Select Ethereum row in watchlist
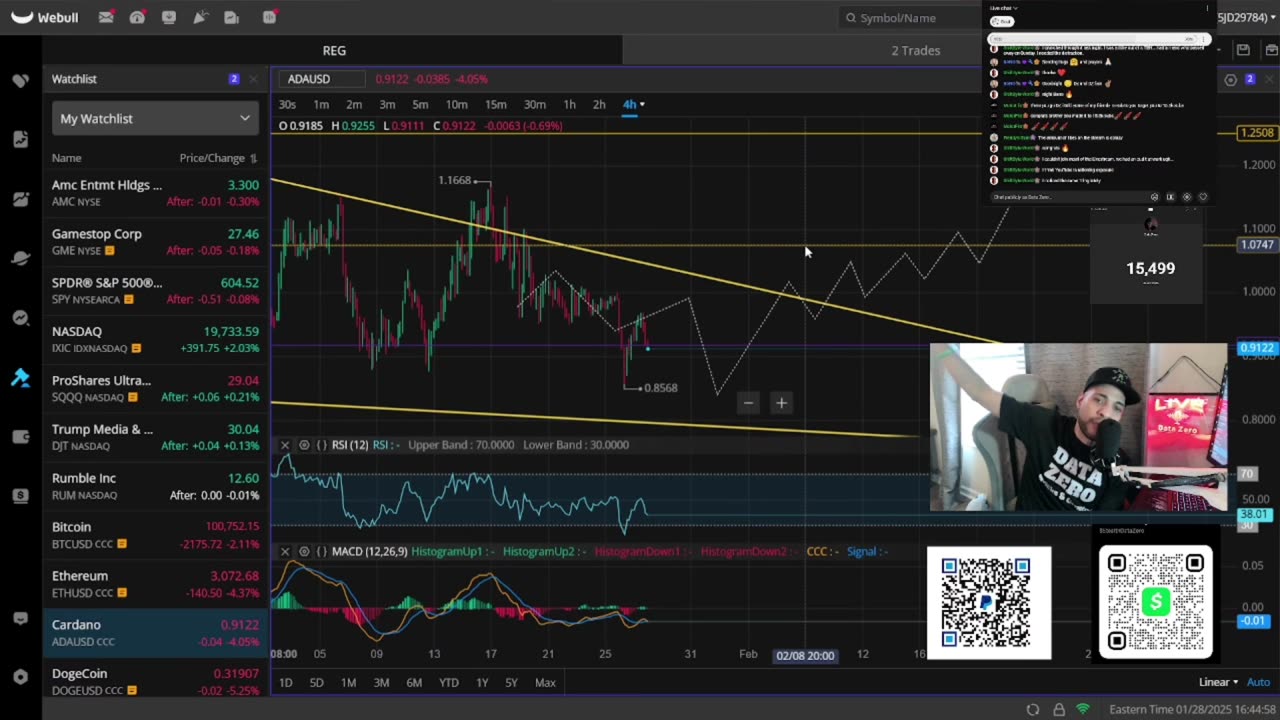 156,584
